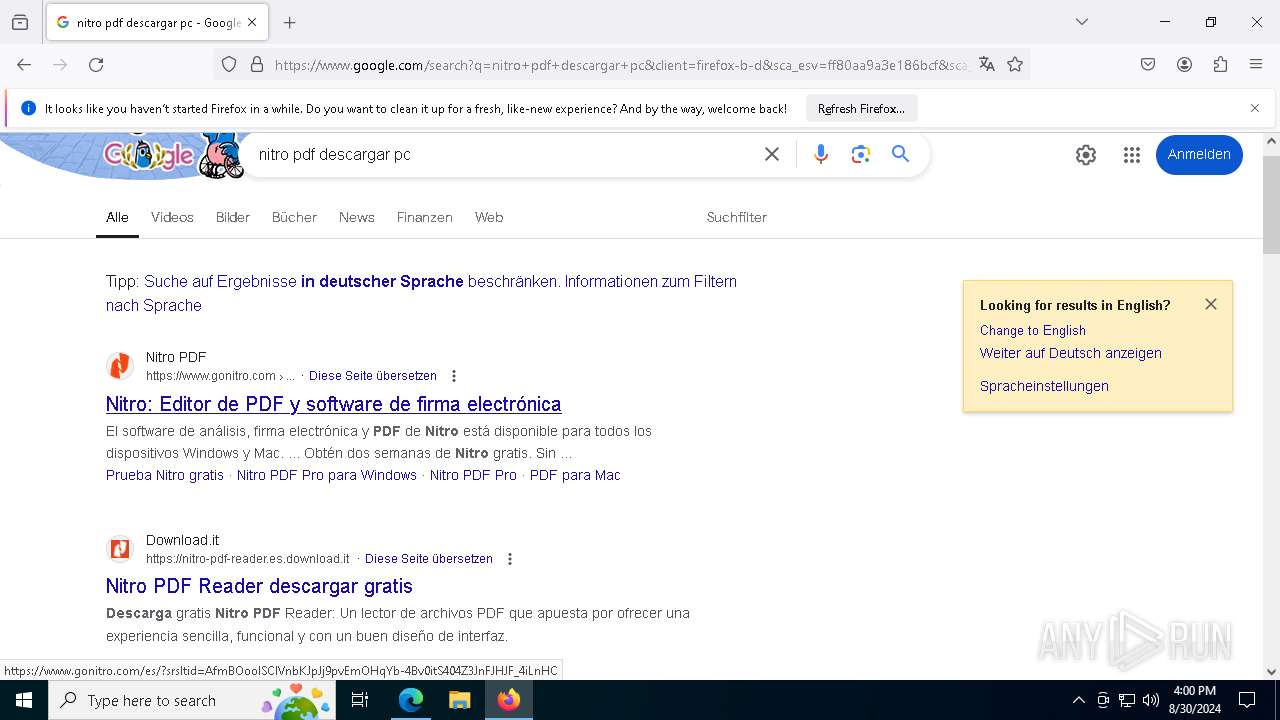Click the Download.it site favicon
The height and width of the screenshot is (720, 1280).
120,549
